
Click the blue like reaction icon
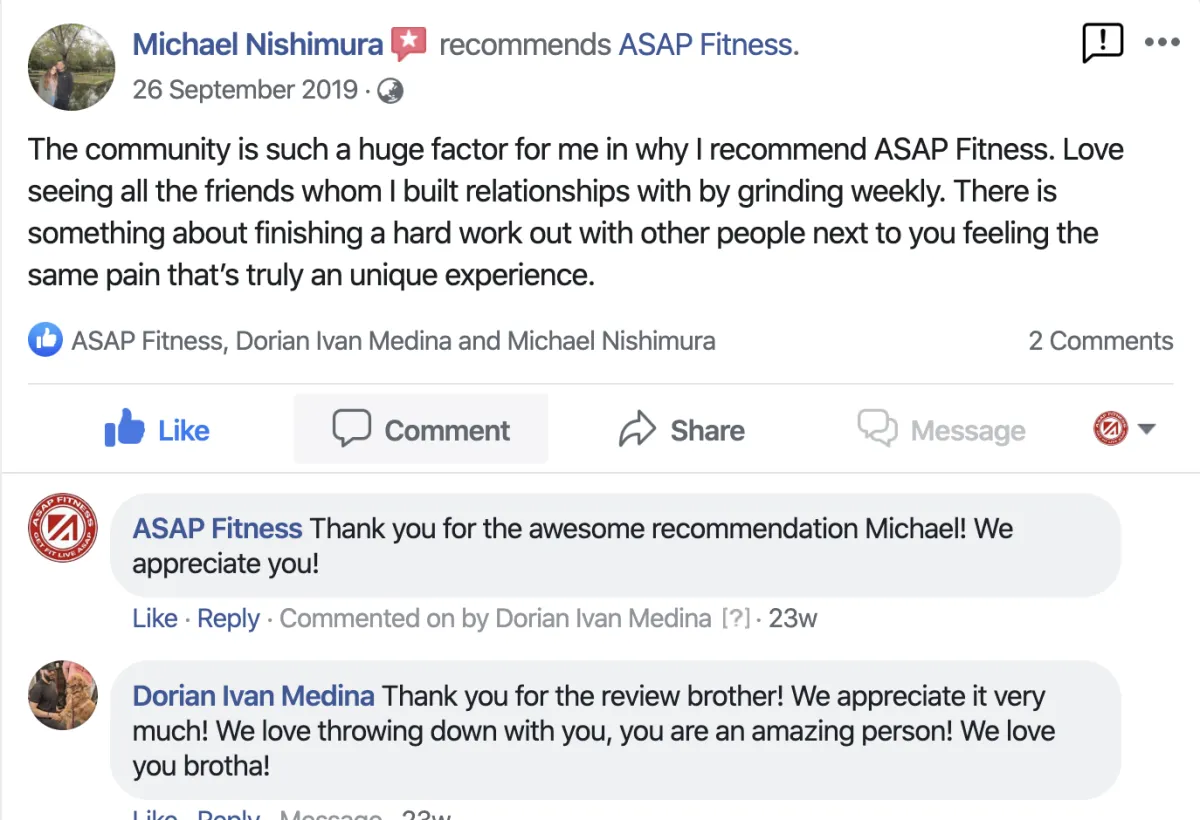(x=44, y=341)
